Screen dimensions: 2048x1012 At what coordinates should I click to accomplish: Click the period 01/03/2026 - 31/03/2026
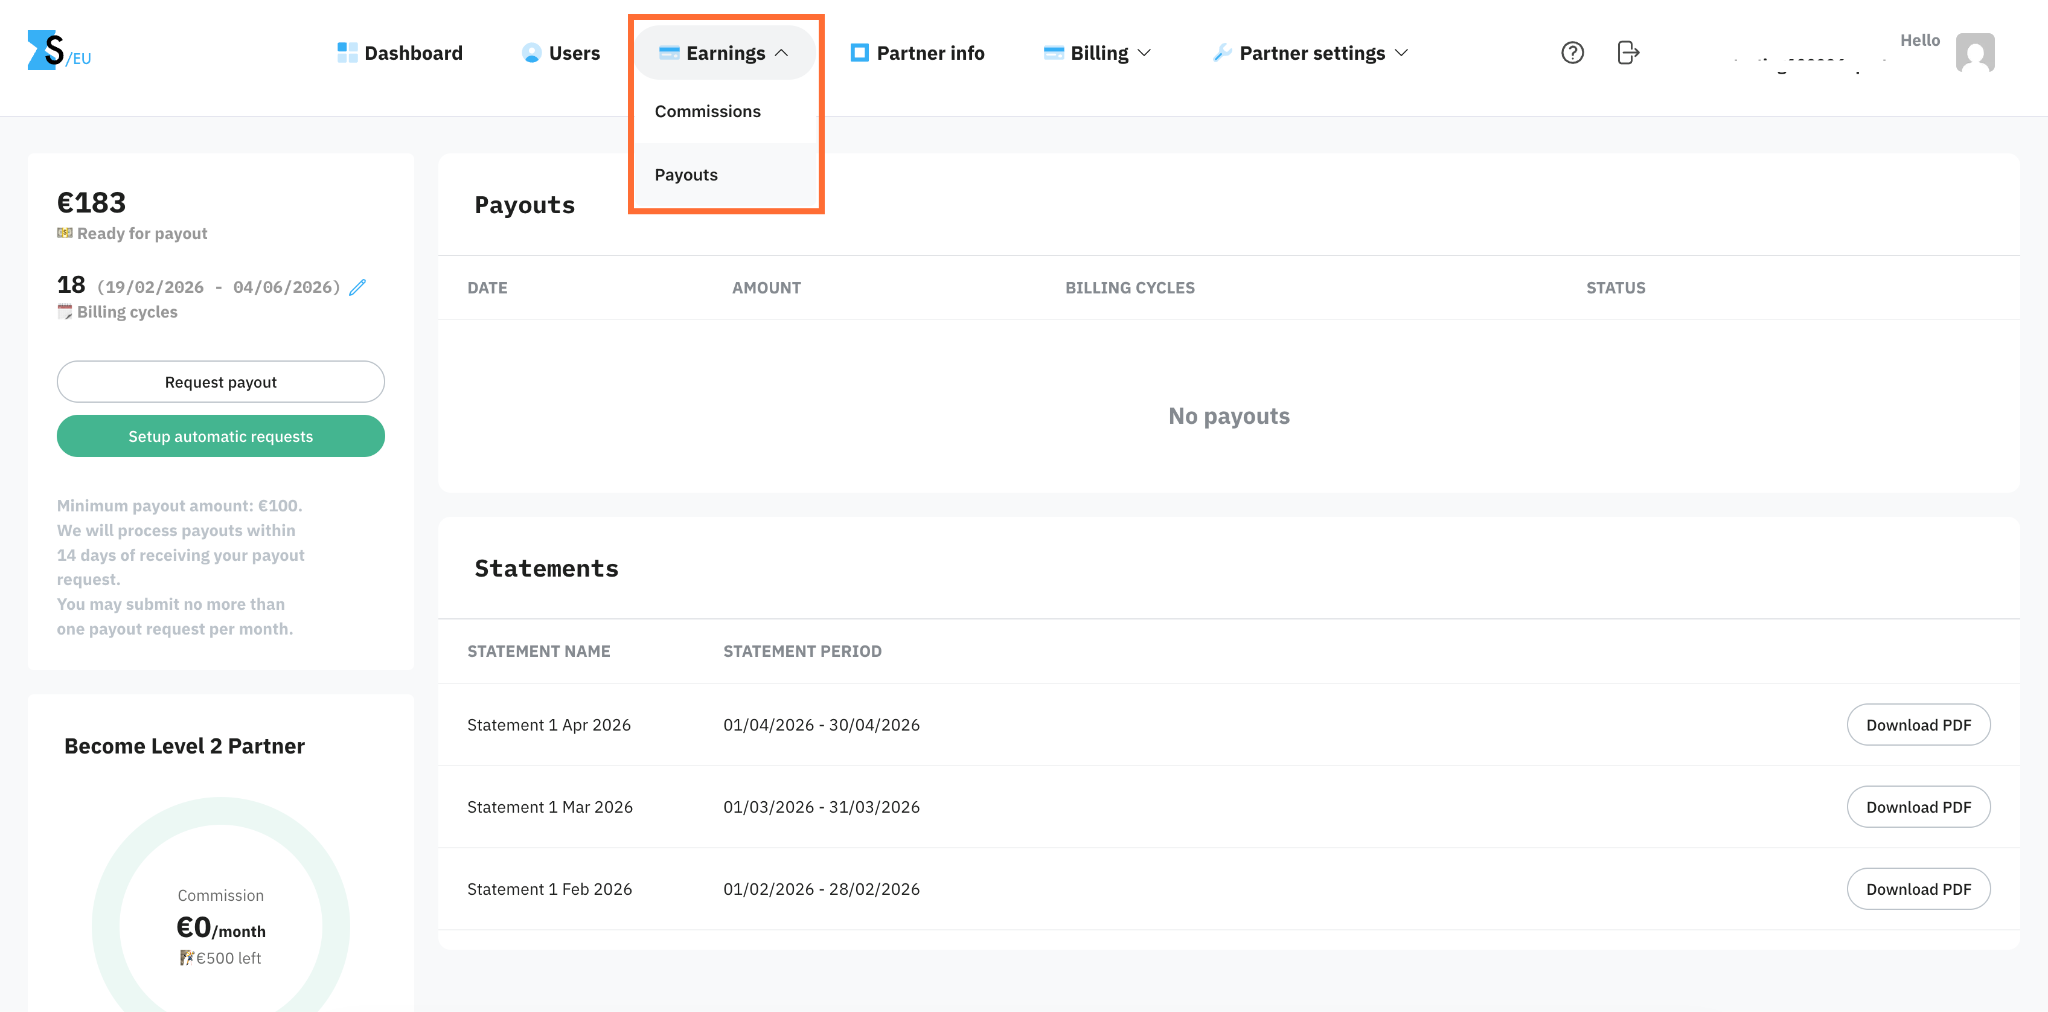[821, 807]
